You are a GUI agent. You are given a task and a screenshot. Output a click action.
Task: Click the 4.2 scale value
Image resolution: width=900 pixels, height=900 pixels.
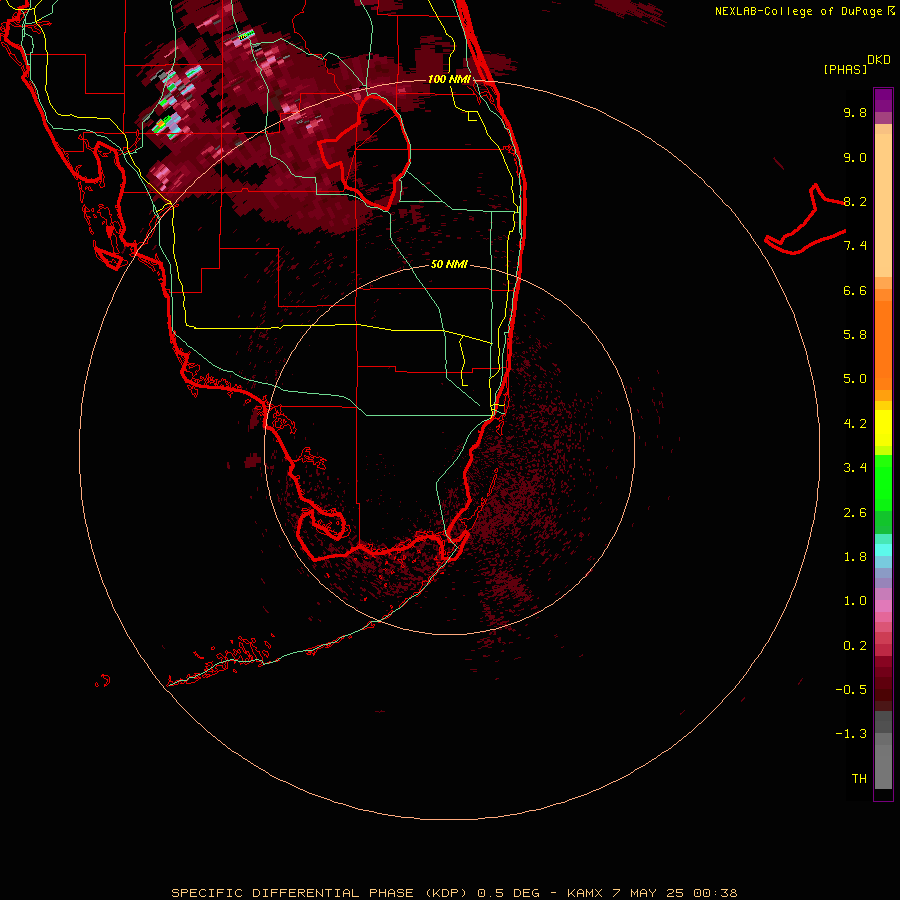tap(855, 424)
